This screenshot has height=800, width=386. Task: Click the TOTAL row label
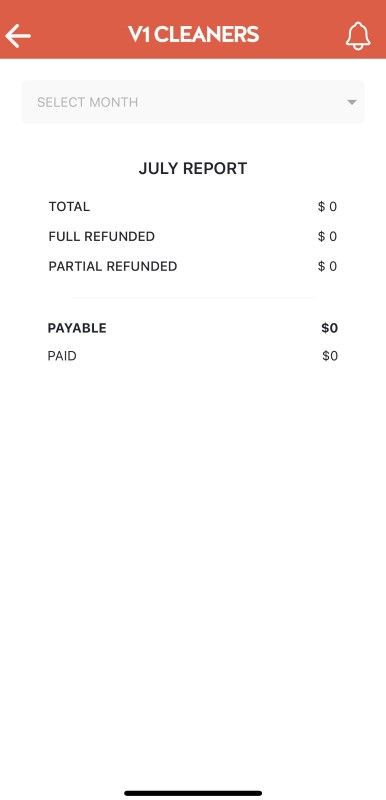[x=69, y=207]
